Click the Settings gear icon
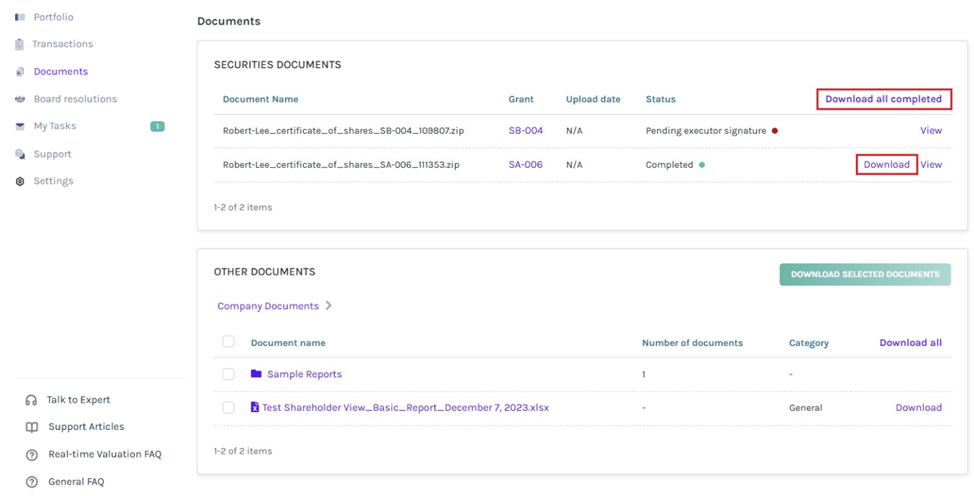The width and height of the screenshot is (974, 496). point(20,181)
